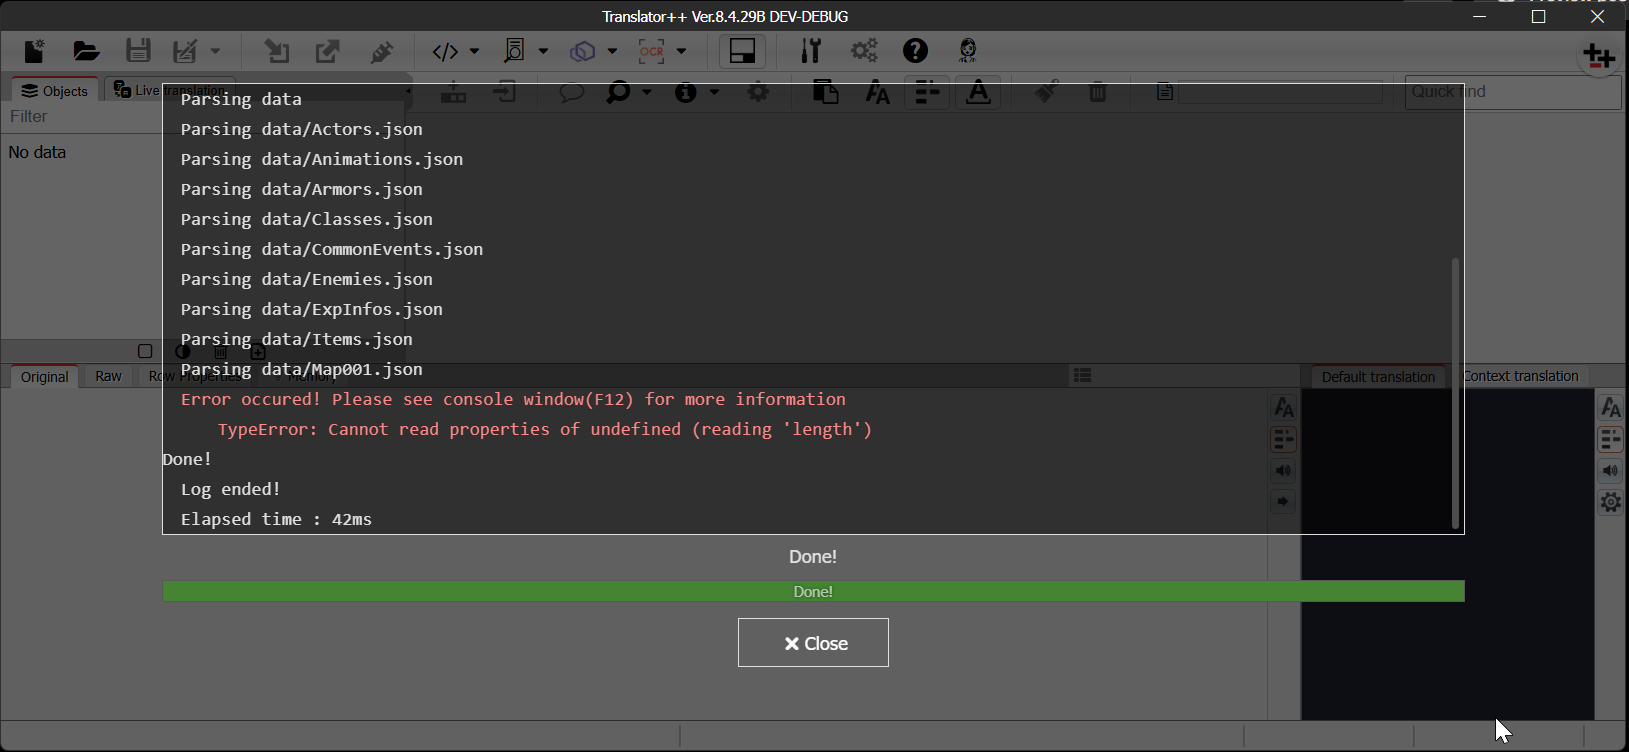Expand the purple hexagon dropdown arrow
The width and height of the screenshot is (1629, 752).
click(x=612, y=51)
